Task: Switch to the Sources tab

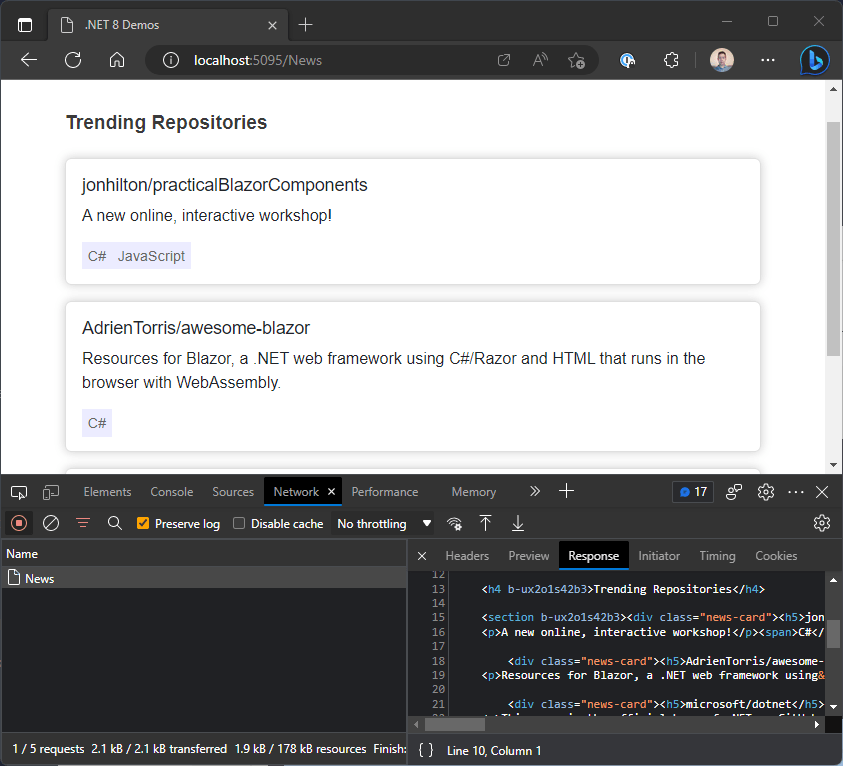Action: pos(233,492)
